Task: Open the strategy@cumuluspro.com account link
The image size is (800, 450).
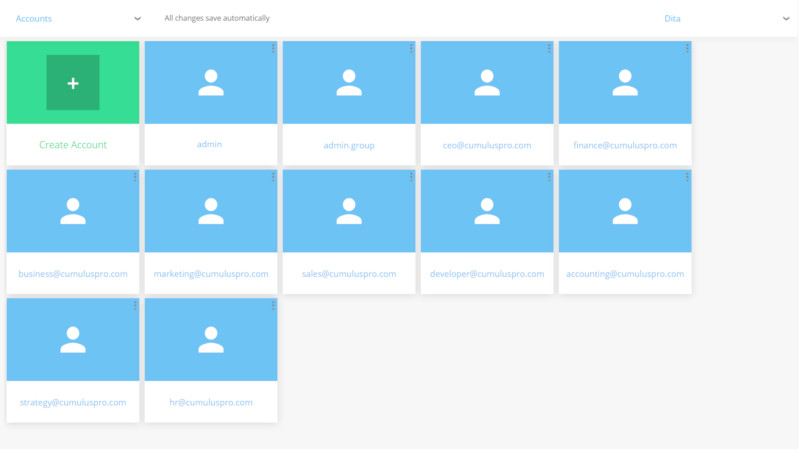Action: pyautogui.click(x=73, y=403)
